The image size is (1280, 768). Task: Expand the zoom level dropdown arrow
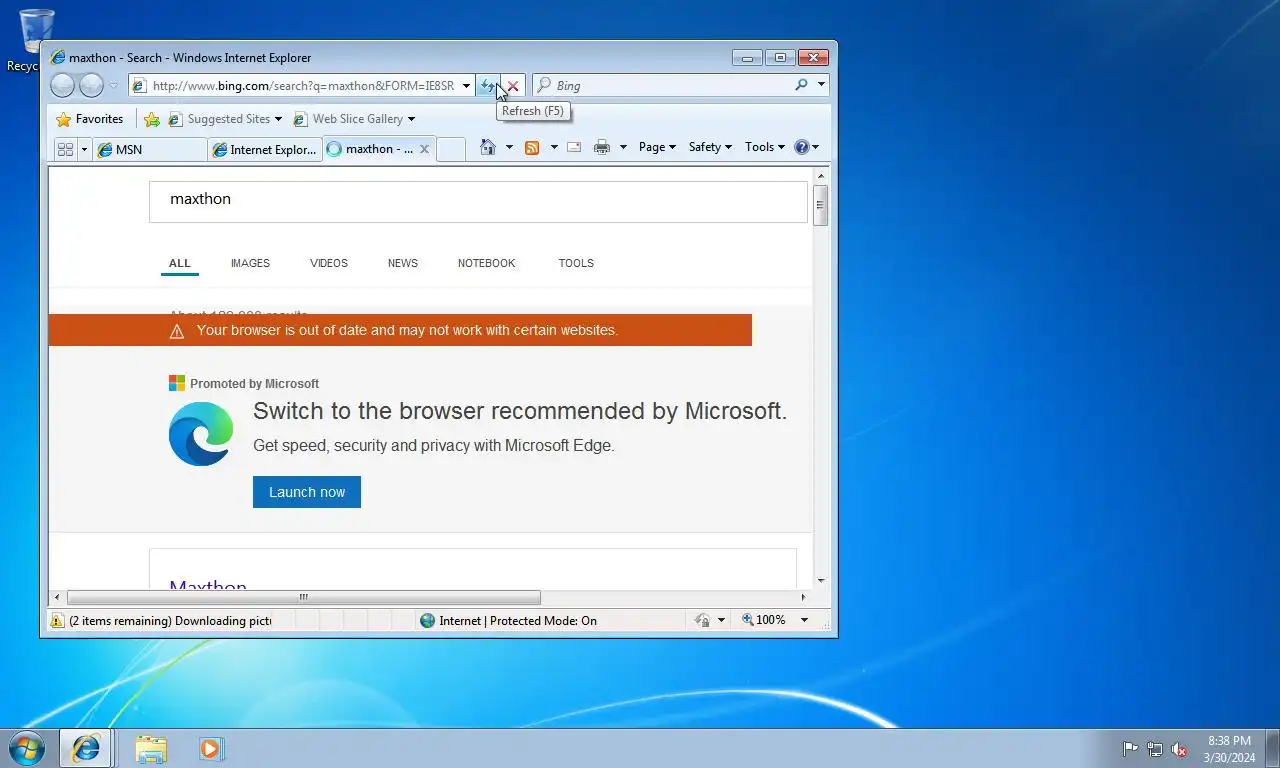[x=804, y=620]
